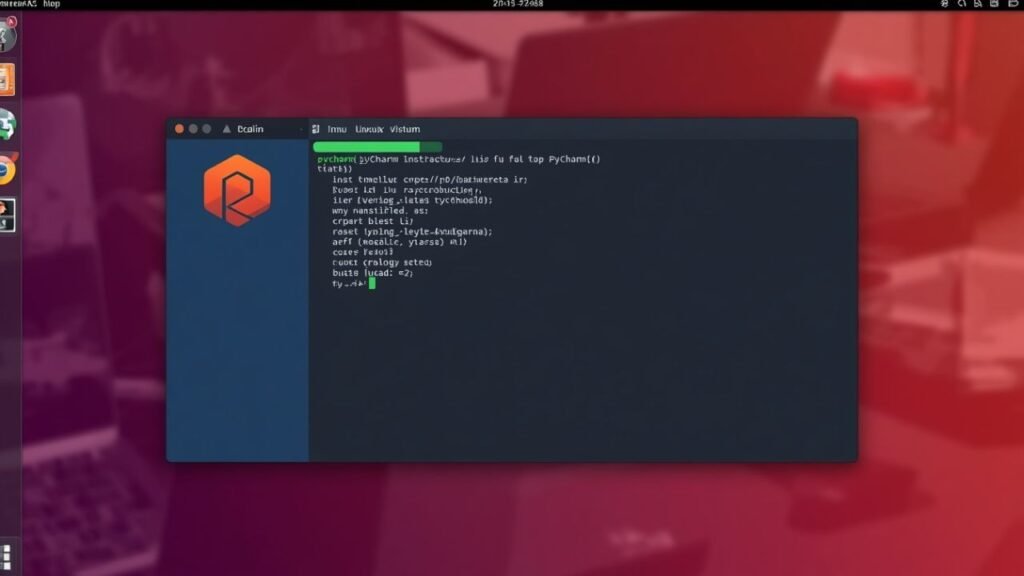
Task: Close the window with orange button
Action: click(179, 129)
